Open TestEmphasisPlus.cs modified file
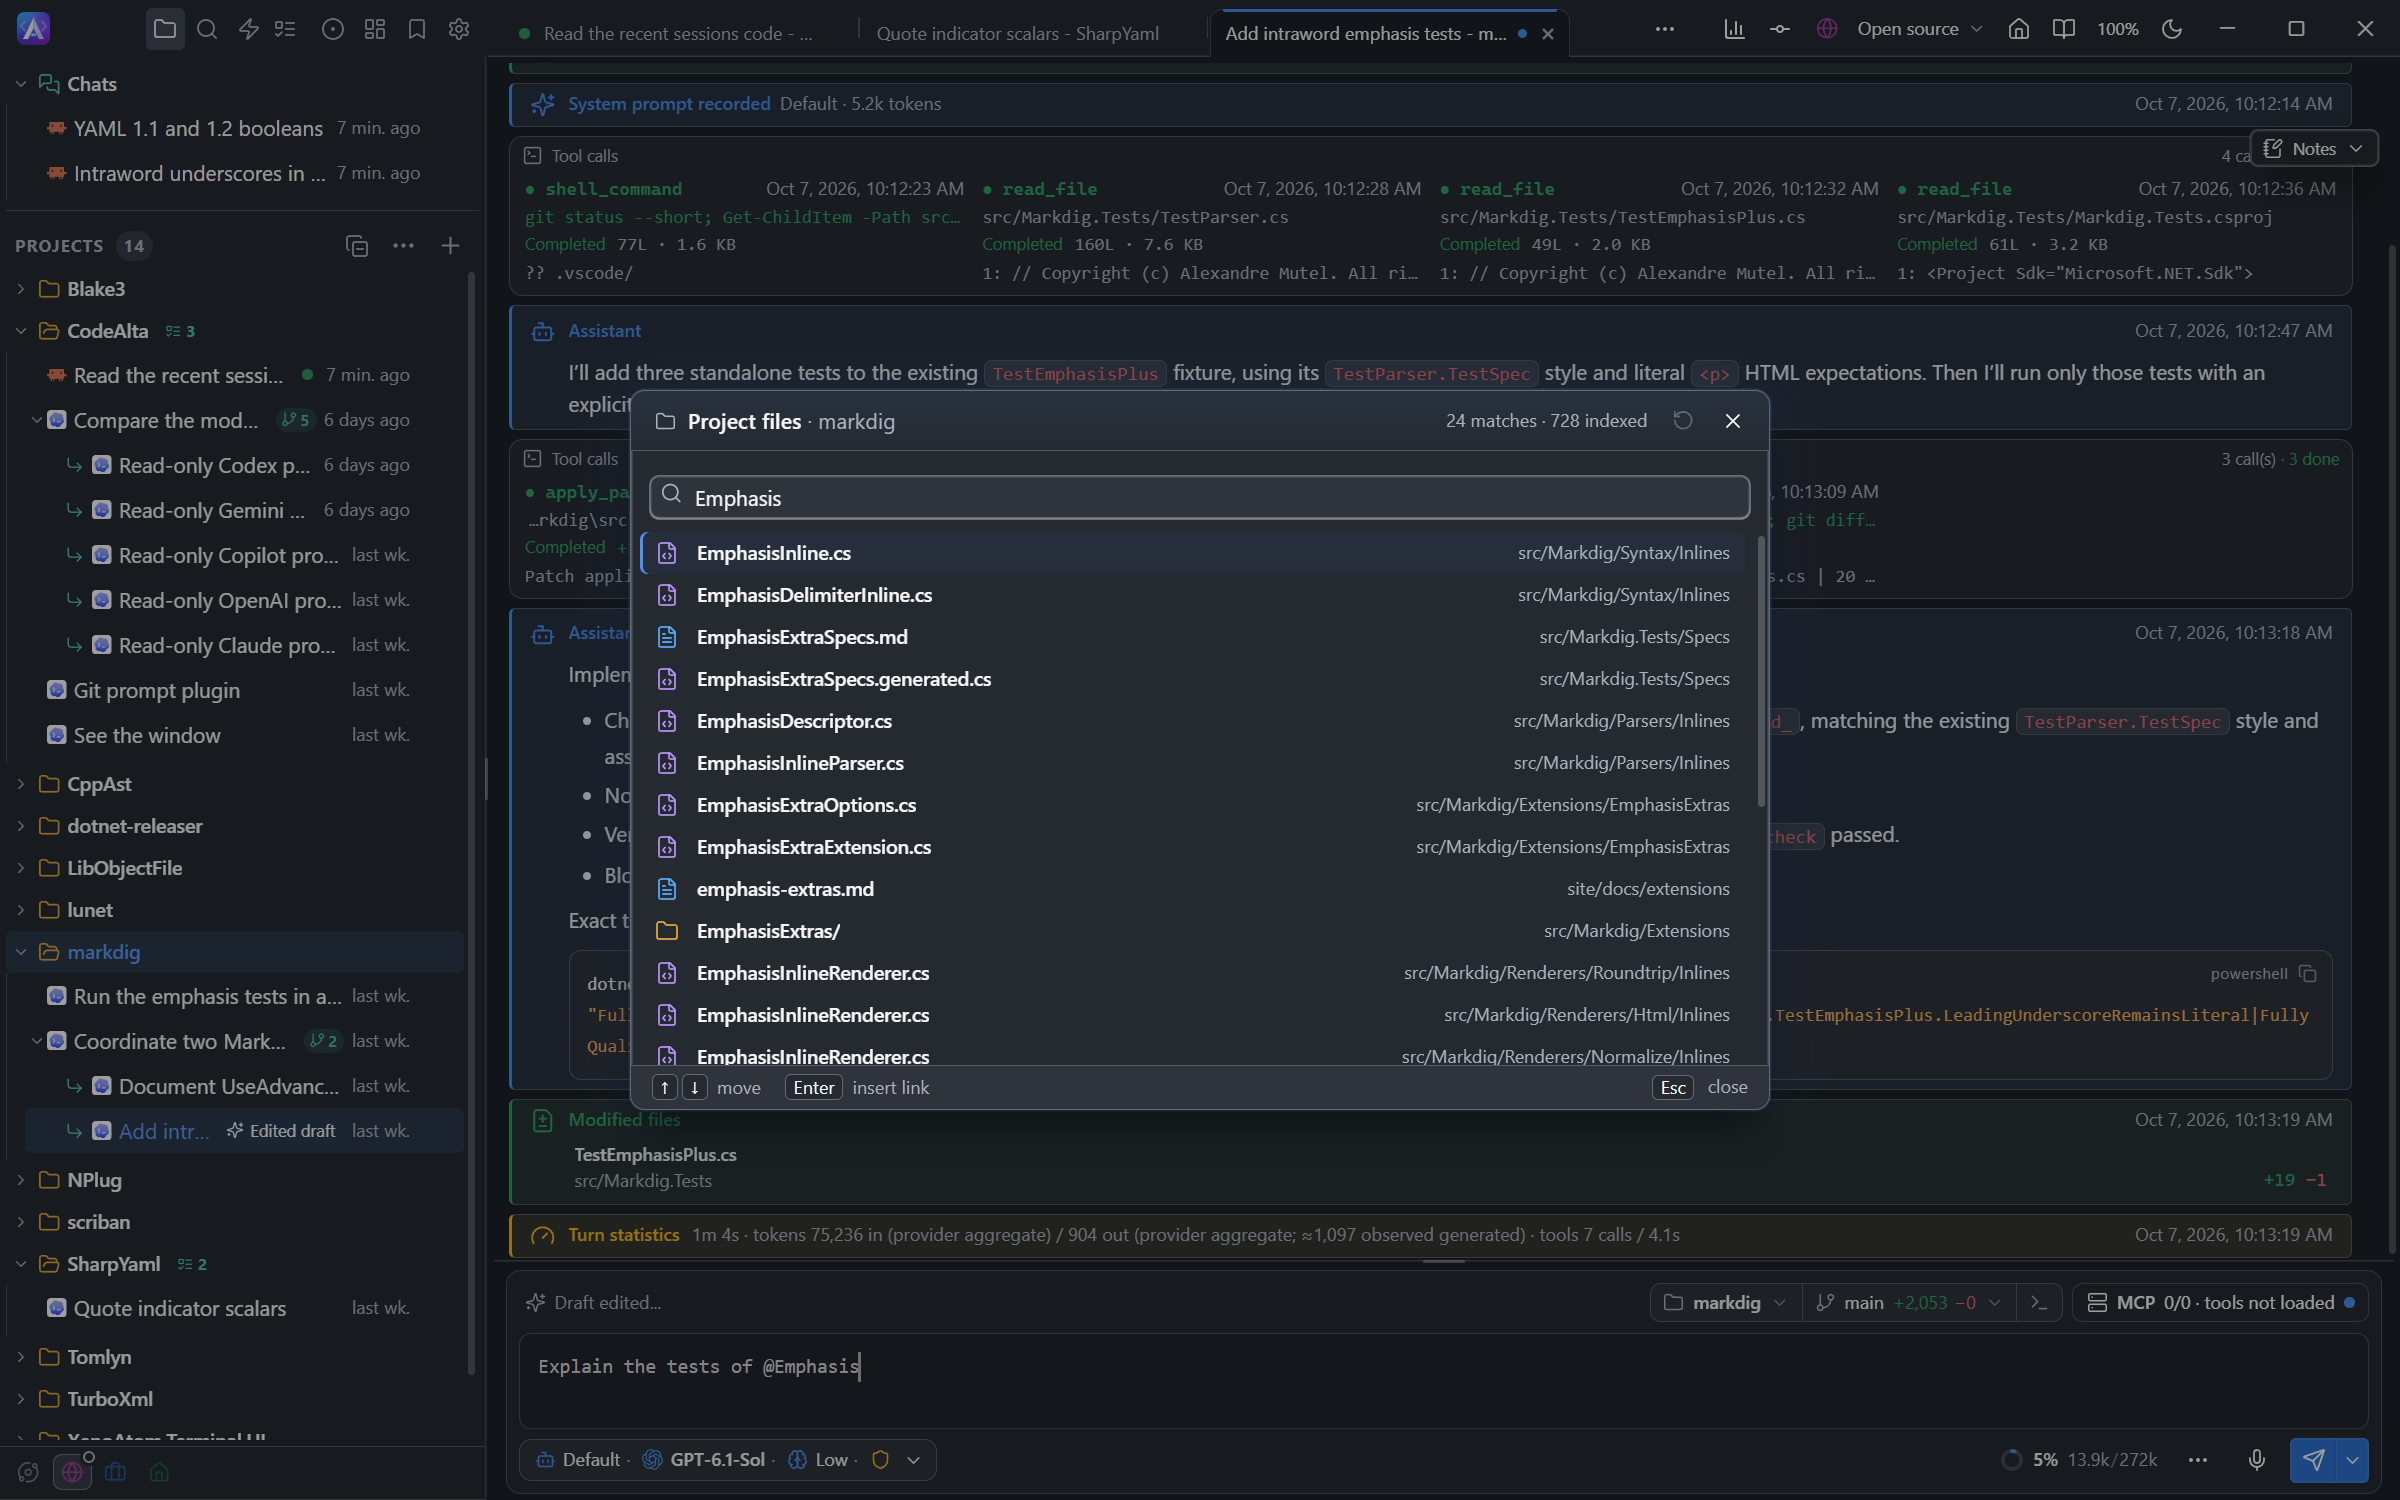The image size is (2400, 1500). (655, 1155)
